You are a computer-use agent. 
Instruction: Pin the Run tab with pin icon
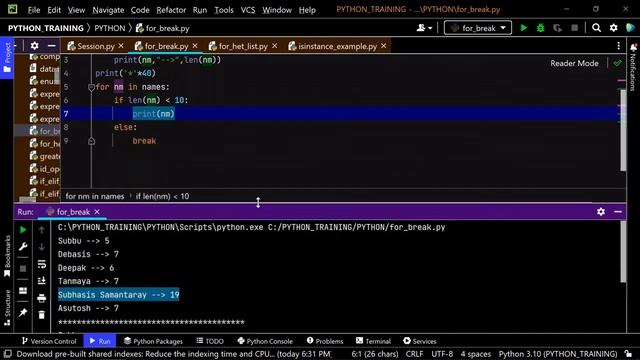23,313
